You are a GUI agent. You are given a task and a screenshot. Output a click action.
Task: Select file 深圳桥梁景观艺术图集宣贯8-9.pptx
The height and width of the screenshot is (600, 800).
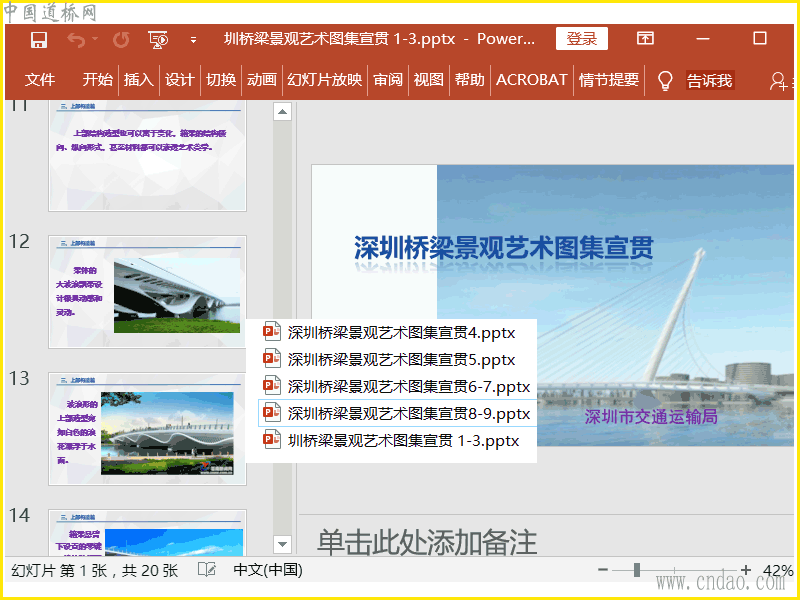pyautogui.click(x=408, y=413)
